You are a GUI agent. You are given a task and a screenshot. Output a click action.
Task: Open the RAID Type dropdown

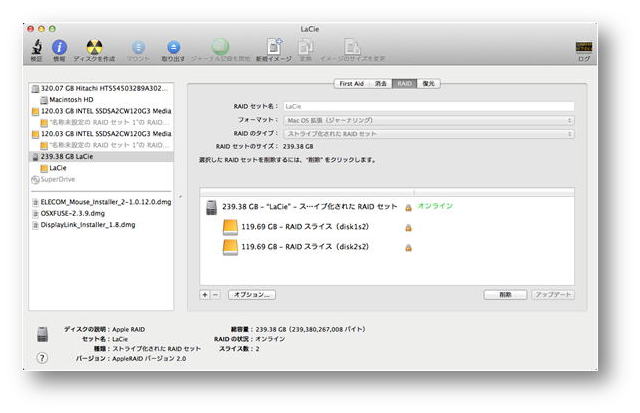click(x=429, y=134)
